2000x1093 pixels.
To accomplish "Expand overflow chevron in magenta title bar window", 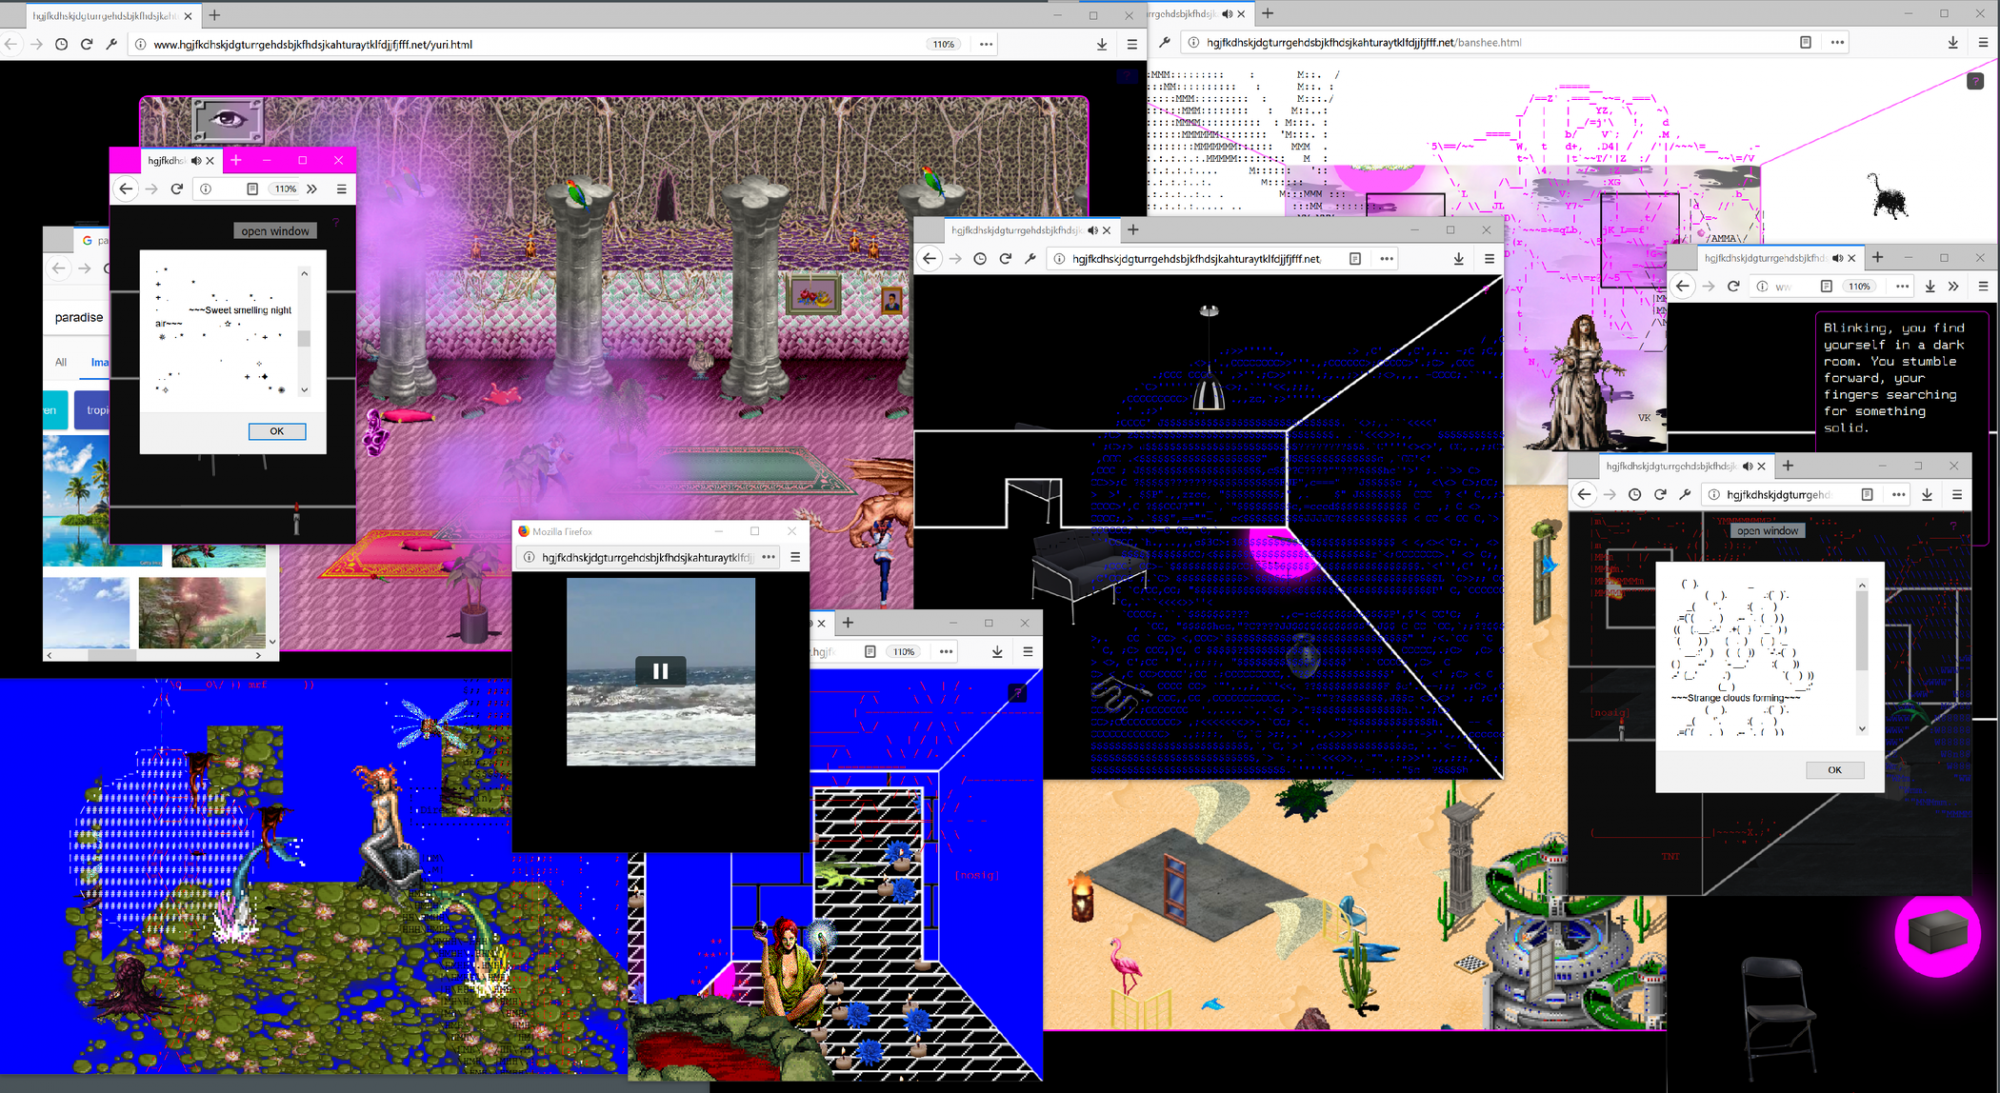I will 312,189.
